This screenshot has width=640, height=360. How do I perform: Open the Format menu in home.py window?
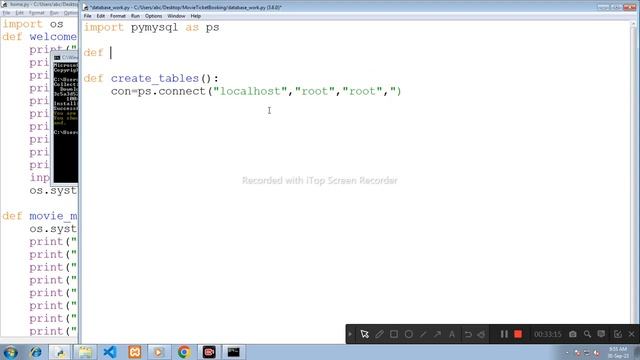(37, 13)
